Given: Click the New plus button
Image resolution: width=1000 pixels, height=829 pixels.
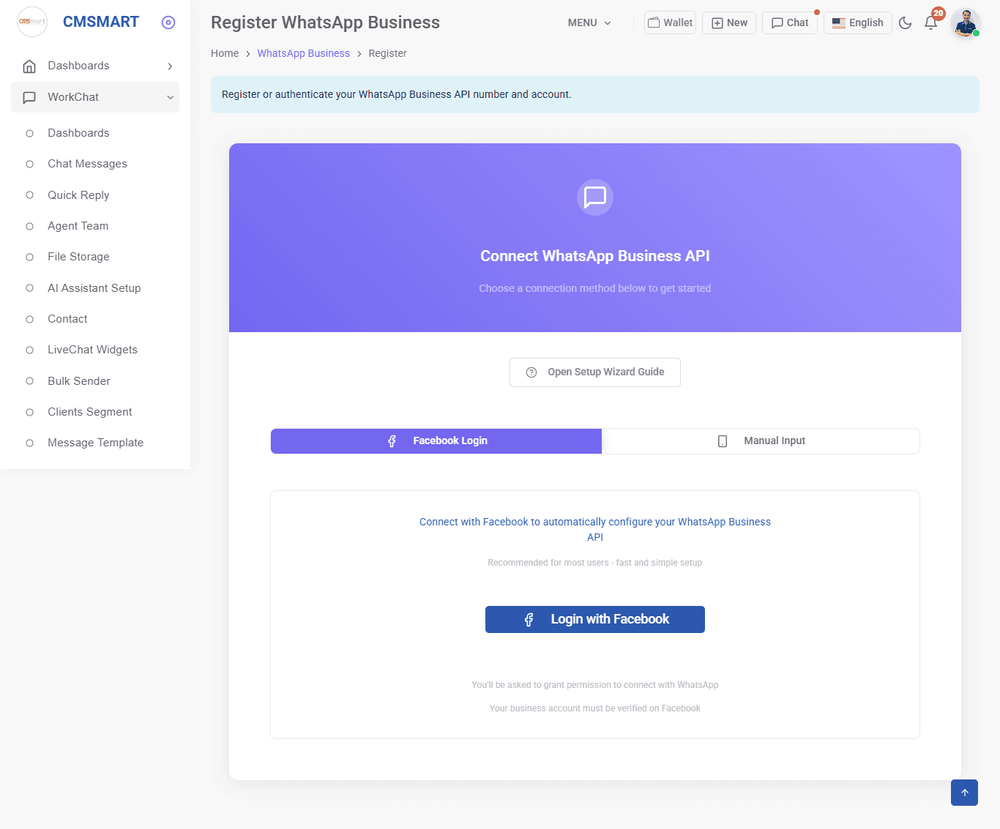Looking at the screenshot, I should (x=729, y=23).
